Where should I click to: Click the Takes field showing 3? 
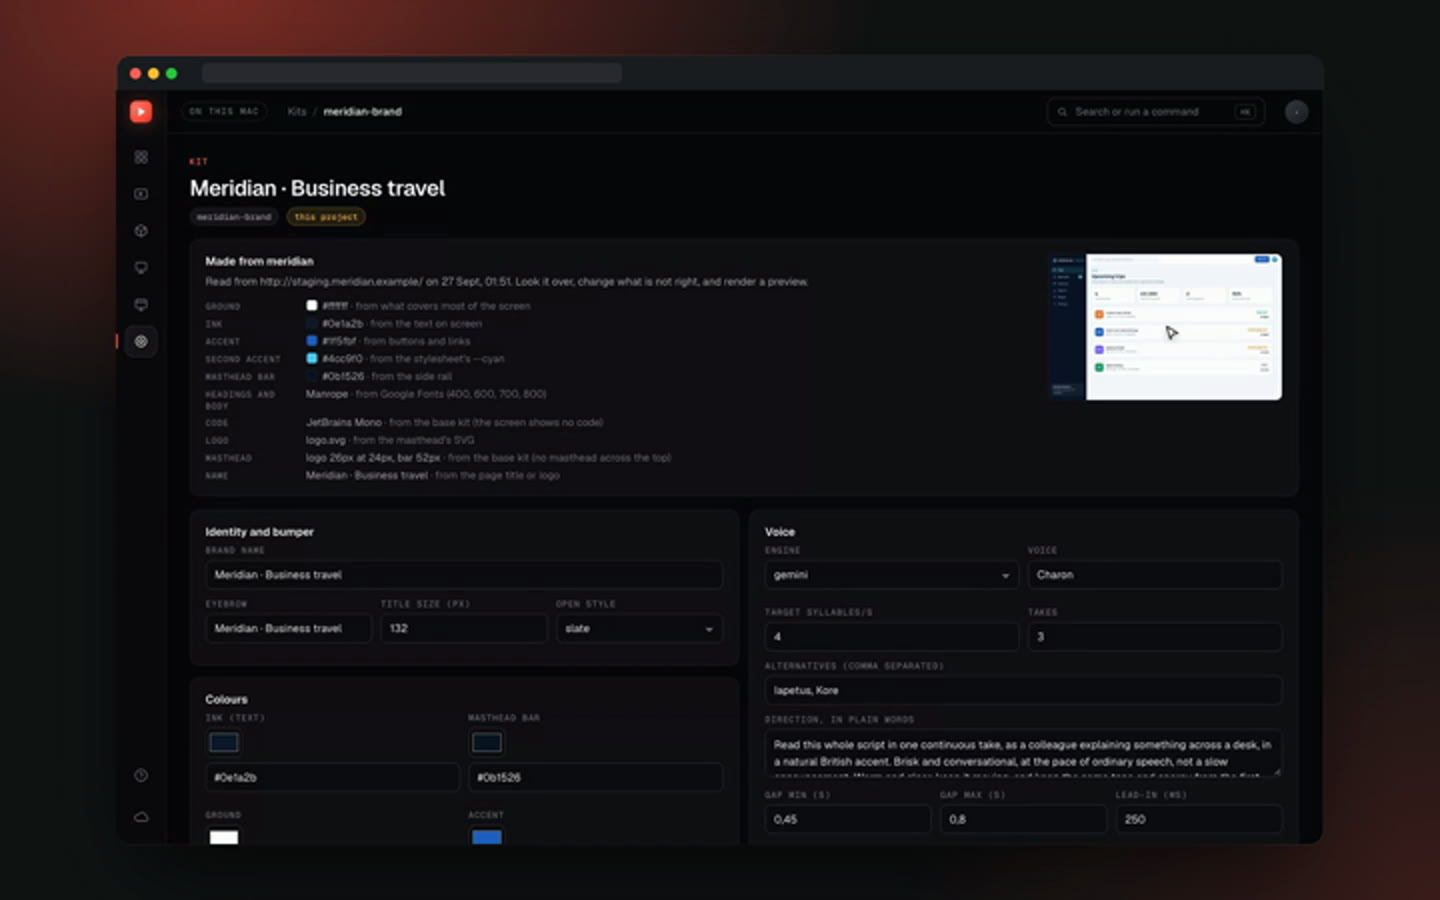pos(1155,637)
